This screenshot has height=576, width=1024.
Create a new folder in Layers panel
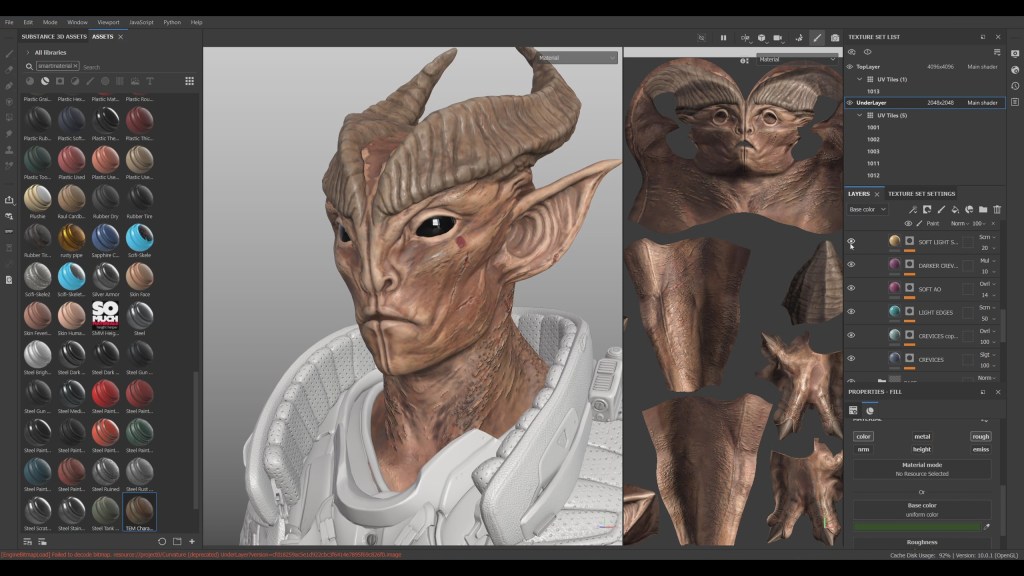[x=983, y=210]
